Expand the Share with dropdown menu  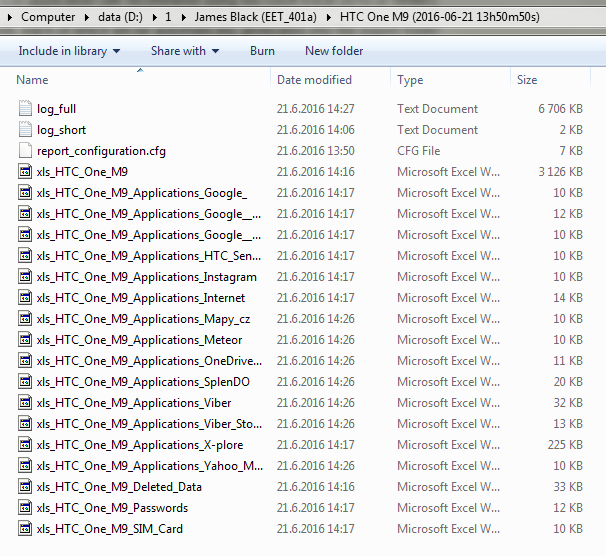coord(184,51)
